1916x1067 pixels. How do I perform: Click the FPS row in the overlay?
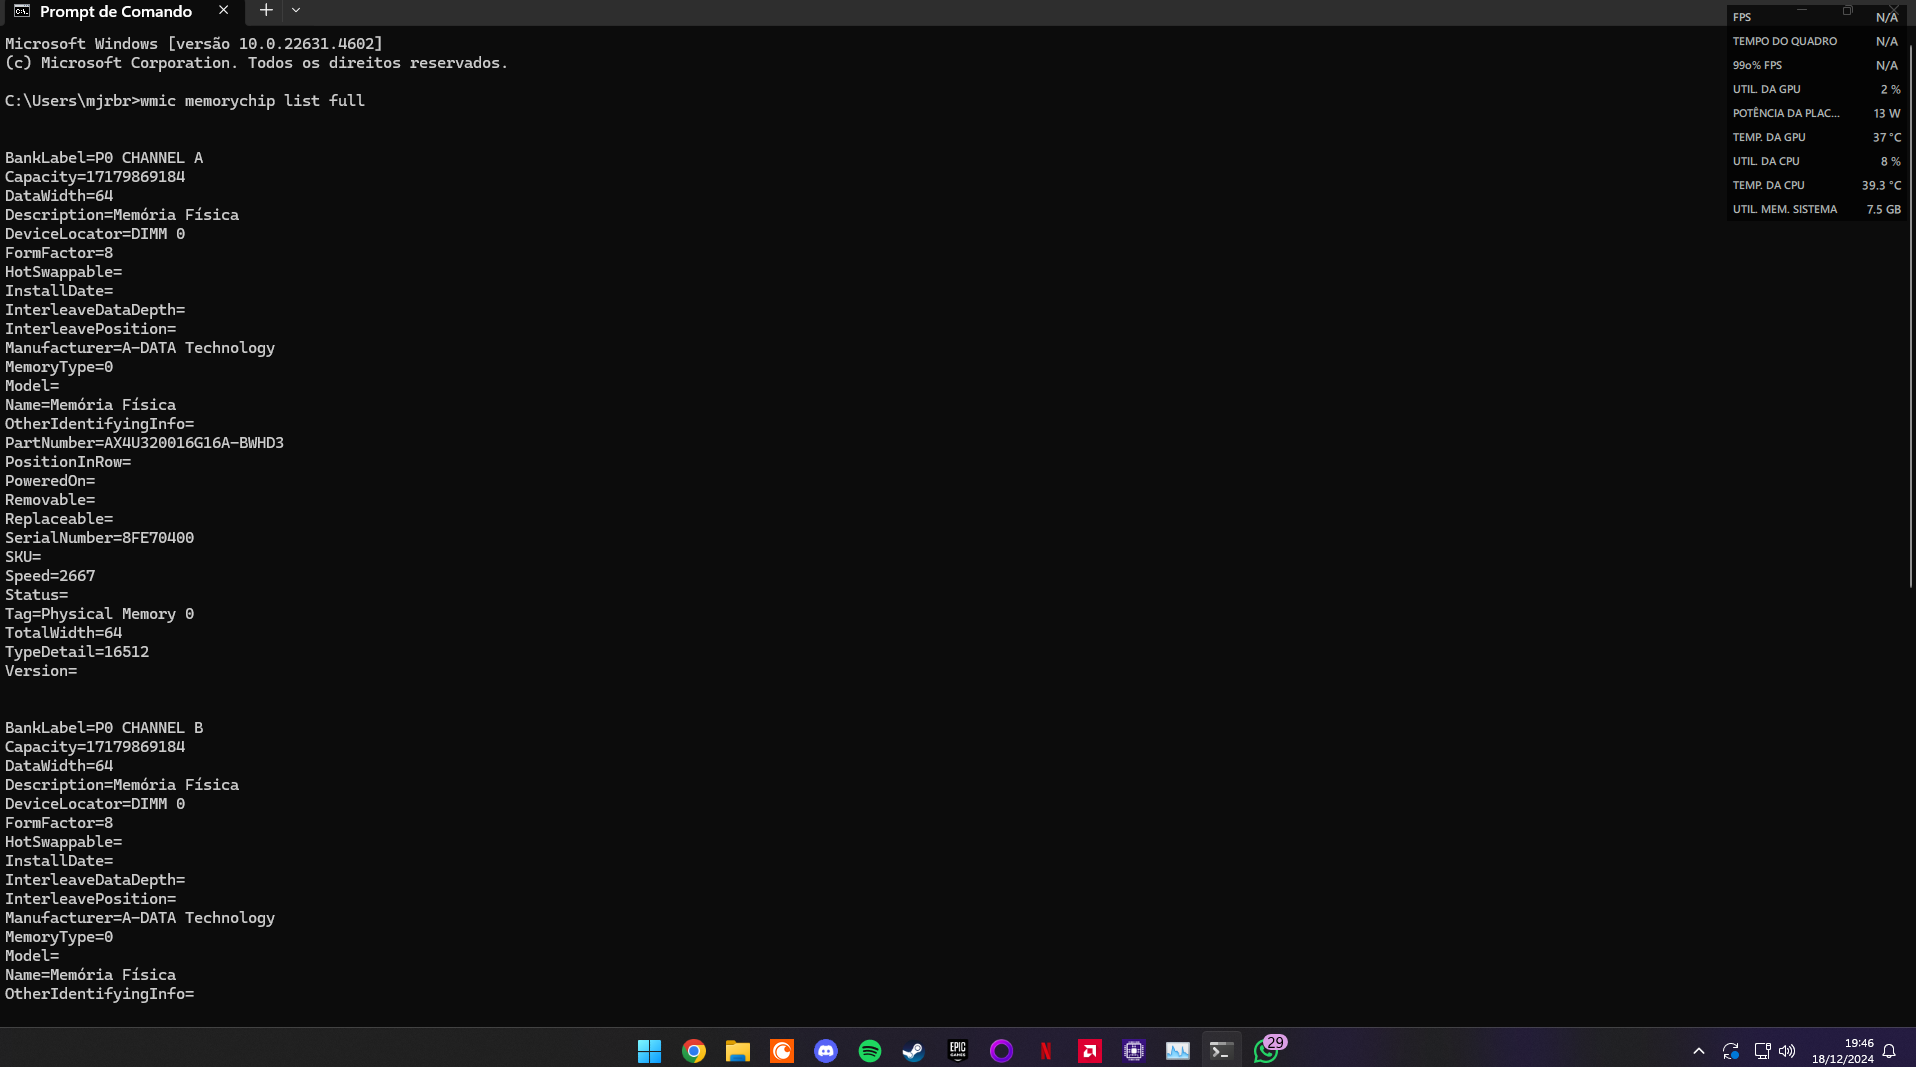[1816, 17]
